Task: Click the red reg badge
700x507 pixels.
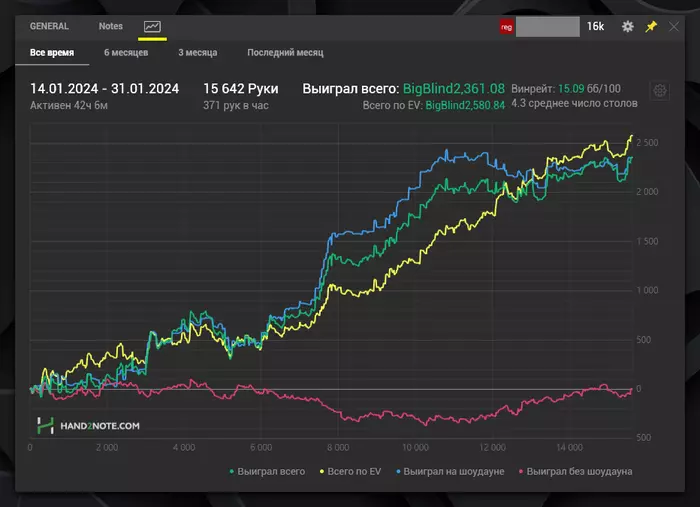Action: click(x=506, y=27)
